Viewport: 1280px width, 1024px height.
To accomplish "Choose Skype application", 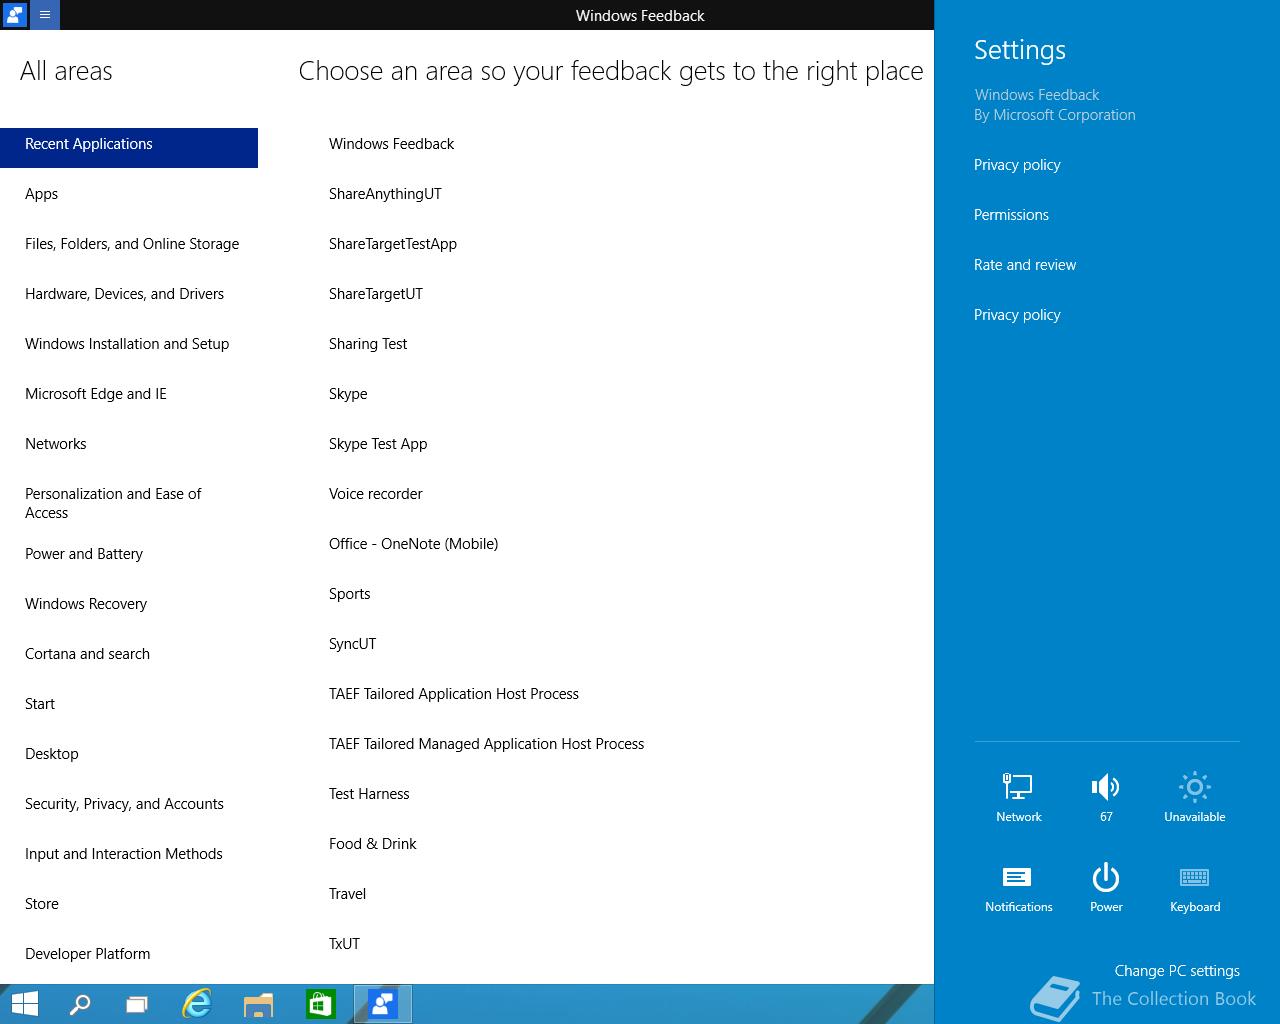I will pos(348,394).
